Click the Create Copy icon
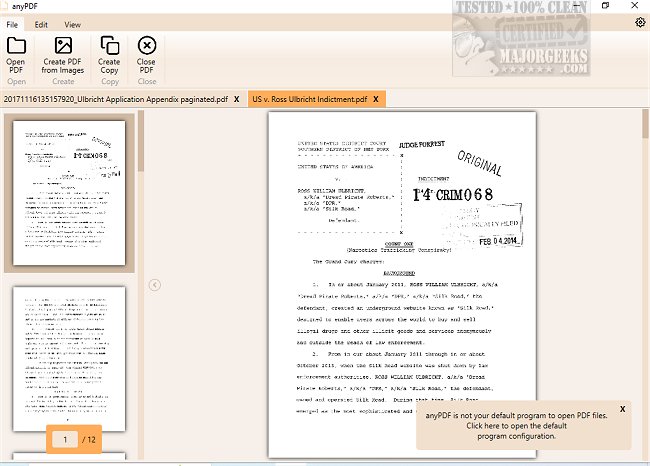Image resolution: width=650 pixels, height=466 pixels. 109,45
